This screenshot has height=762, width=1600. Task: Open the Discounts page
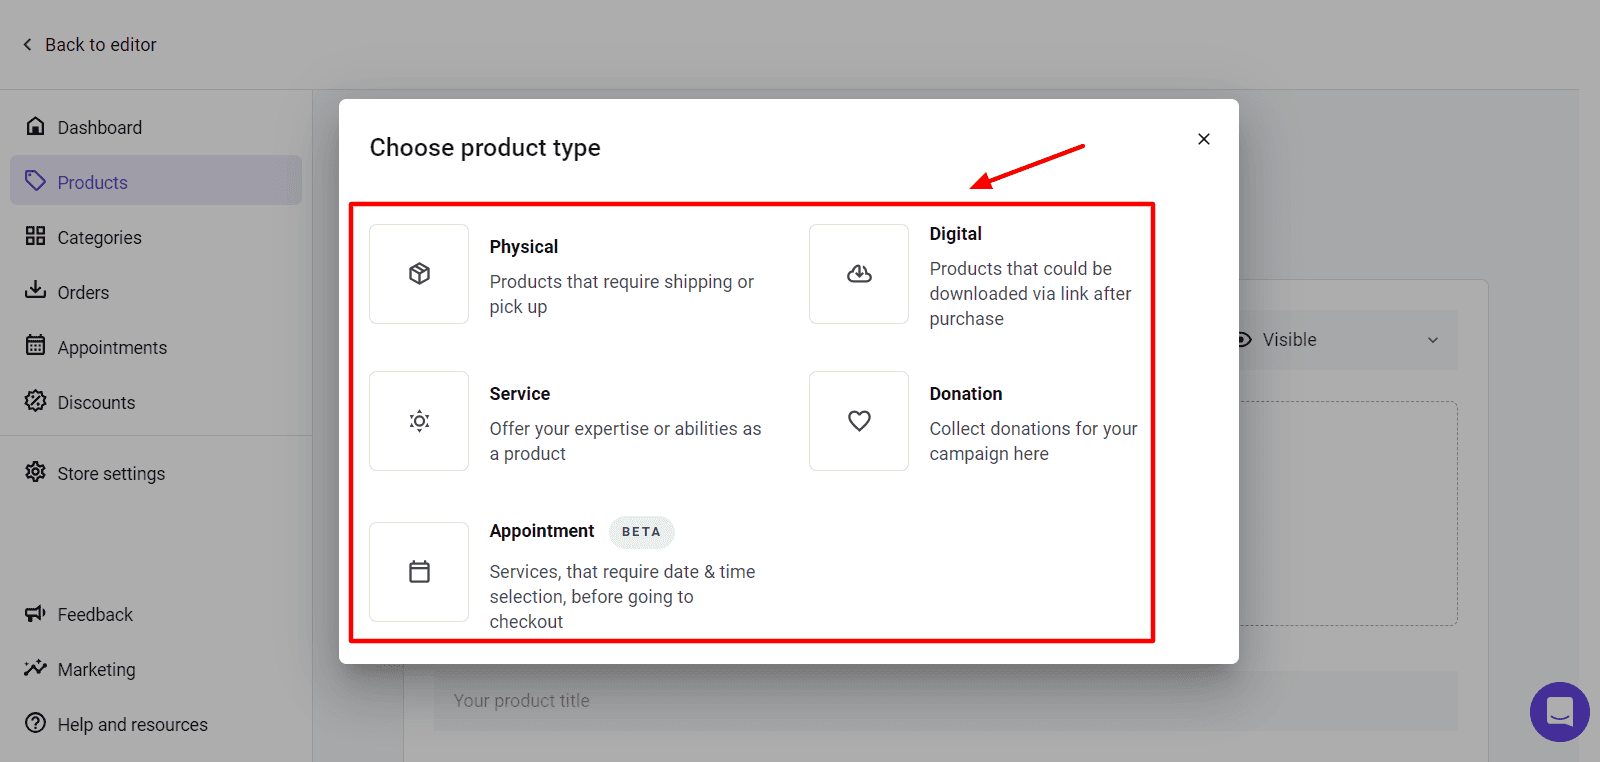click(96, 402)
